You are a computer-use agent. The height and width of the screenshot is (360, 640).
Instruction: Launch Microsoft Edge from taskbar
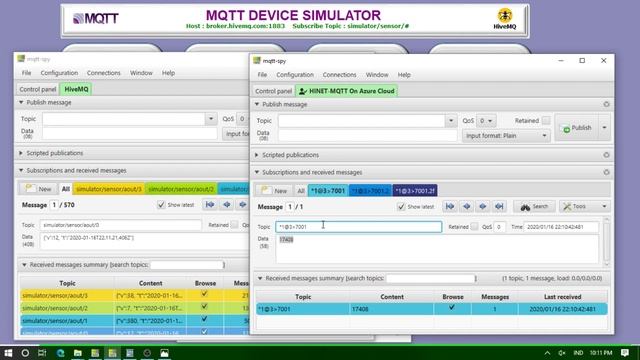click(60, 353)
